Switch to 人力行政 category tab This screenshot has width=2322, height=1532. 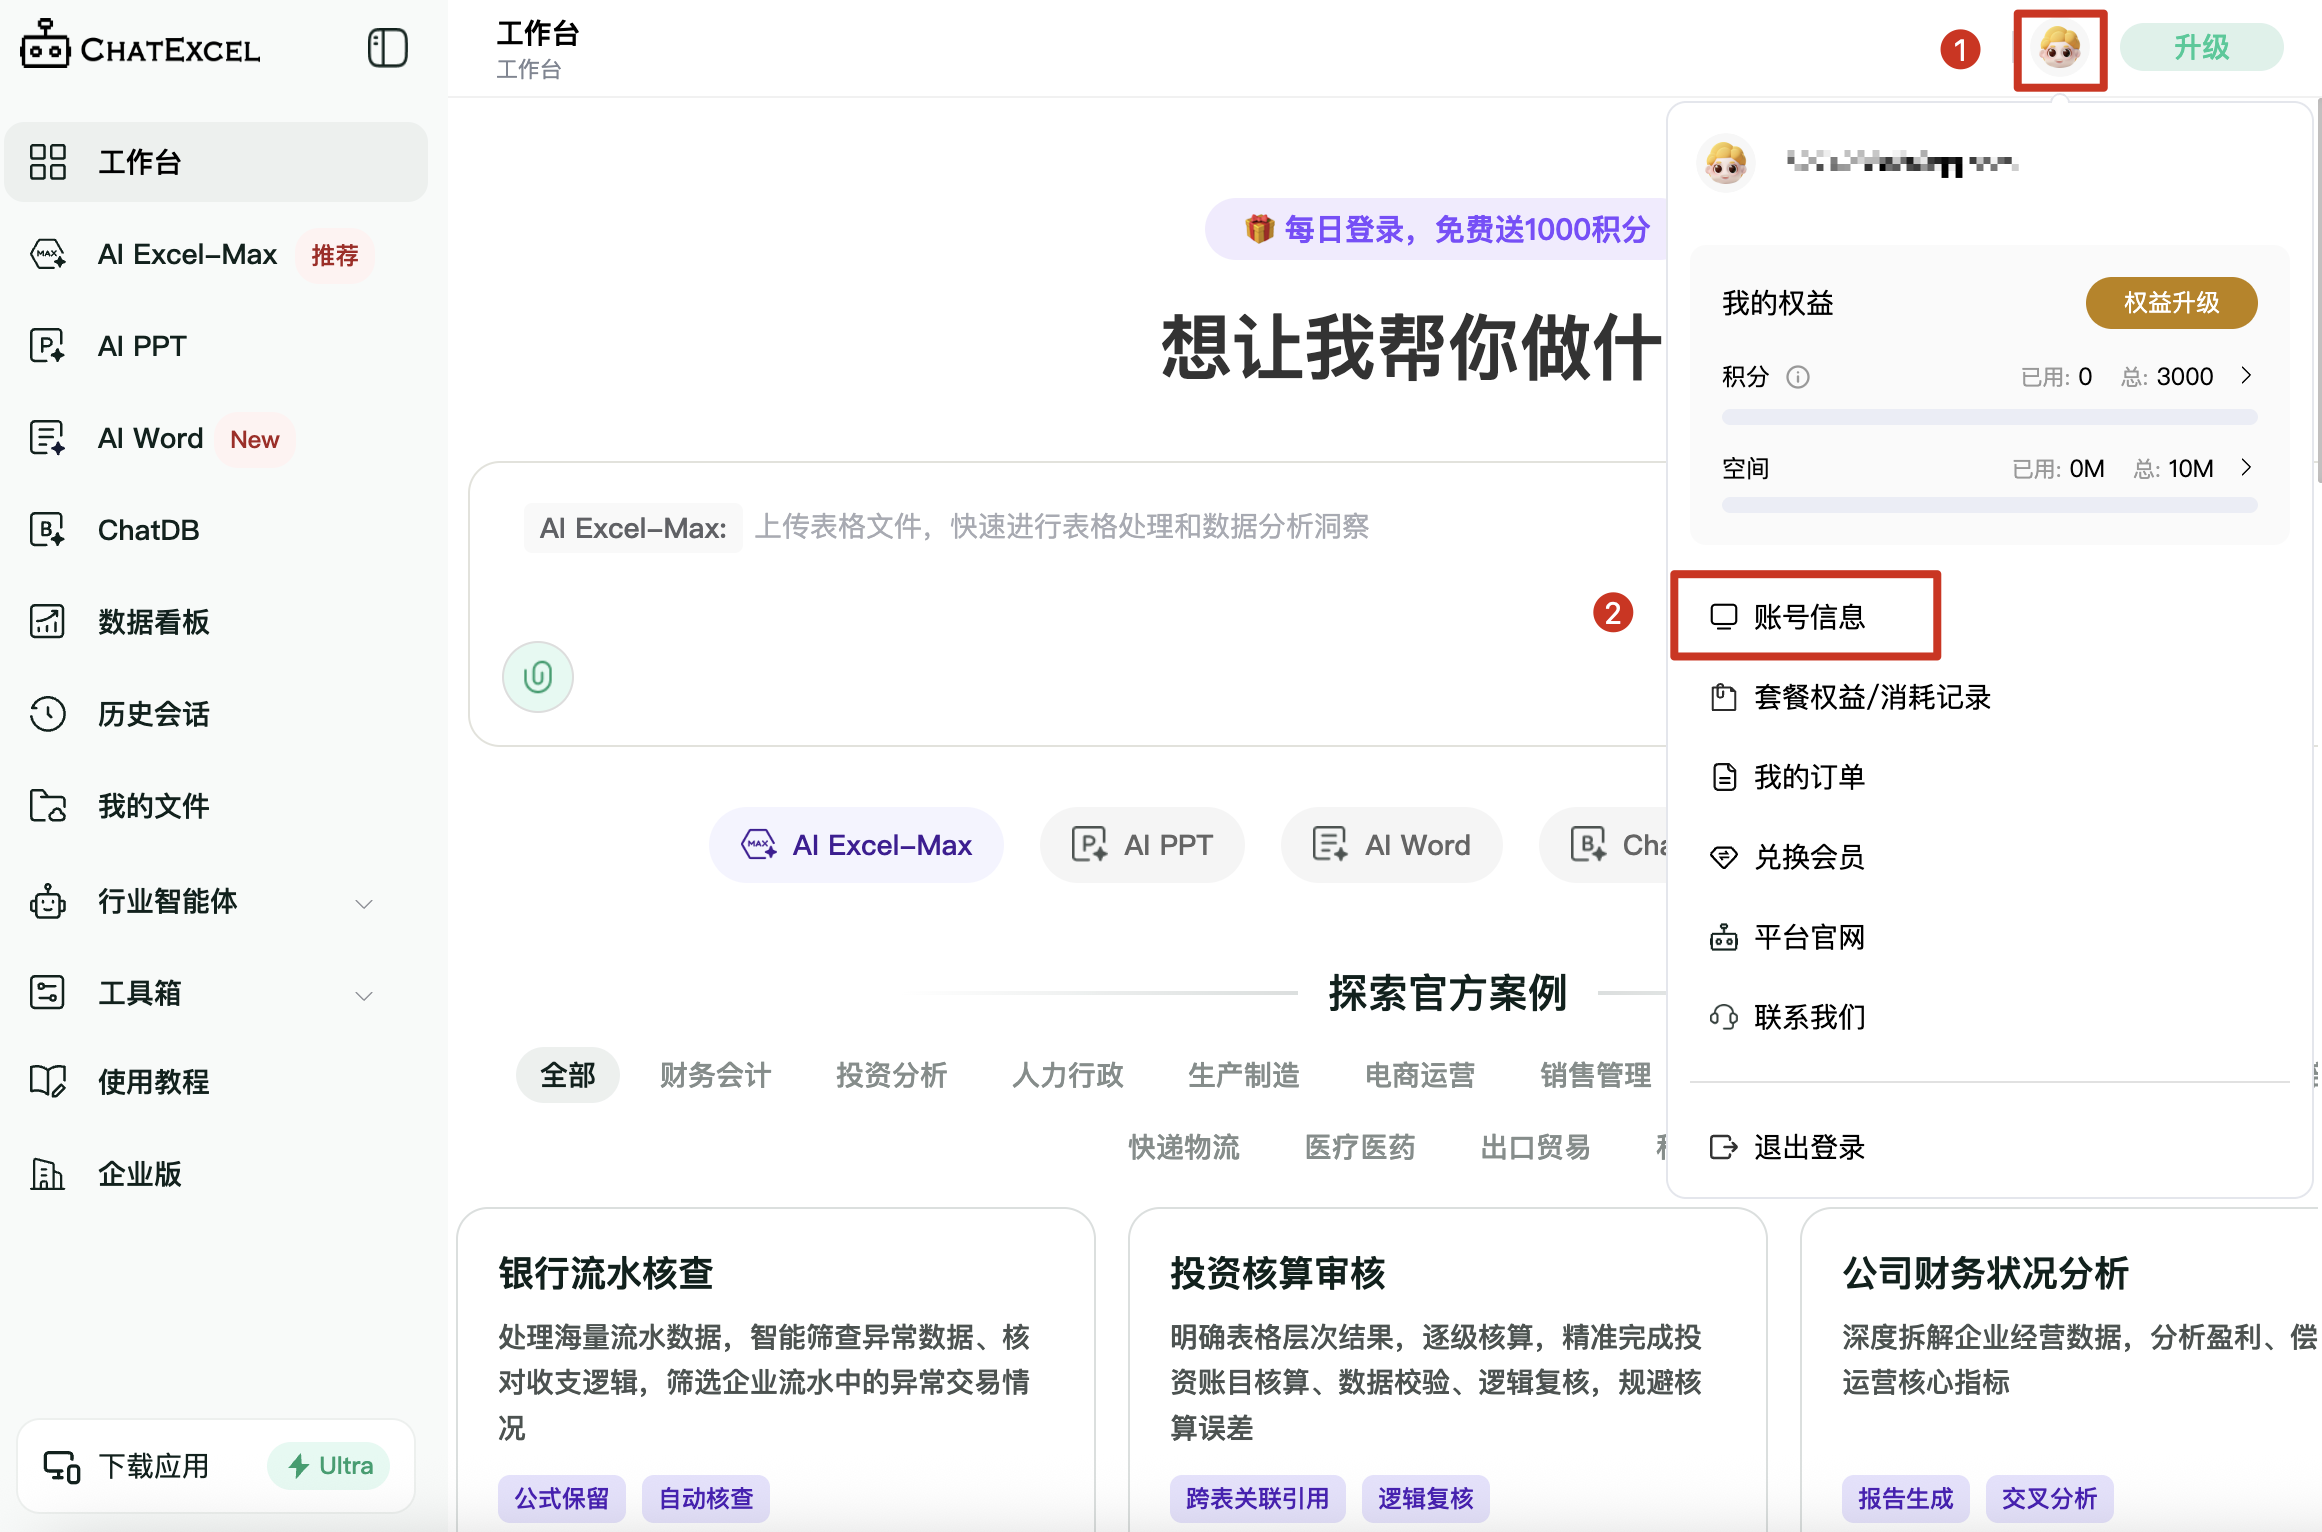coord(1068,1075)
